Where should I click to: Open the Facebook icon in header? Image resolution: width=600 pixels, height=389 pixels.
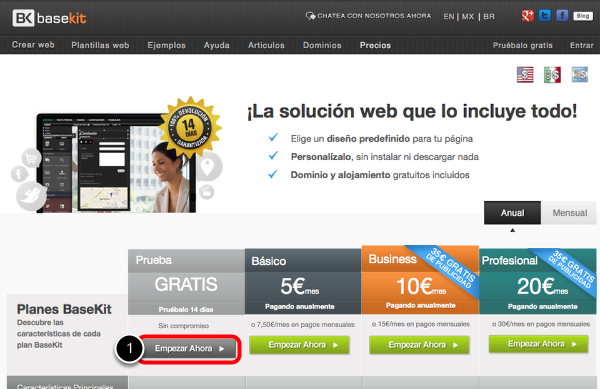point(562,16)
